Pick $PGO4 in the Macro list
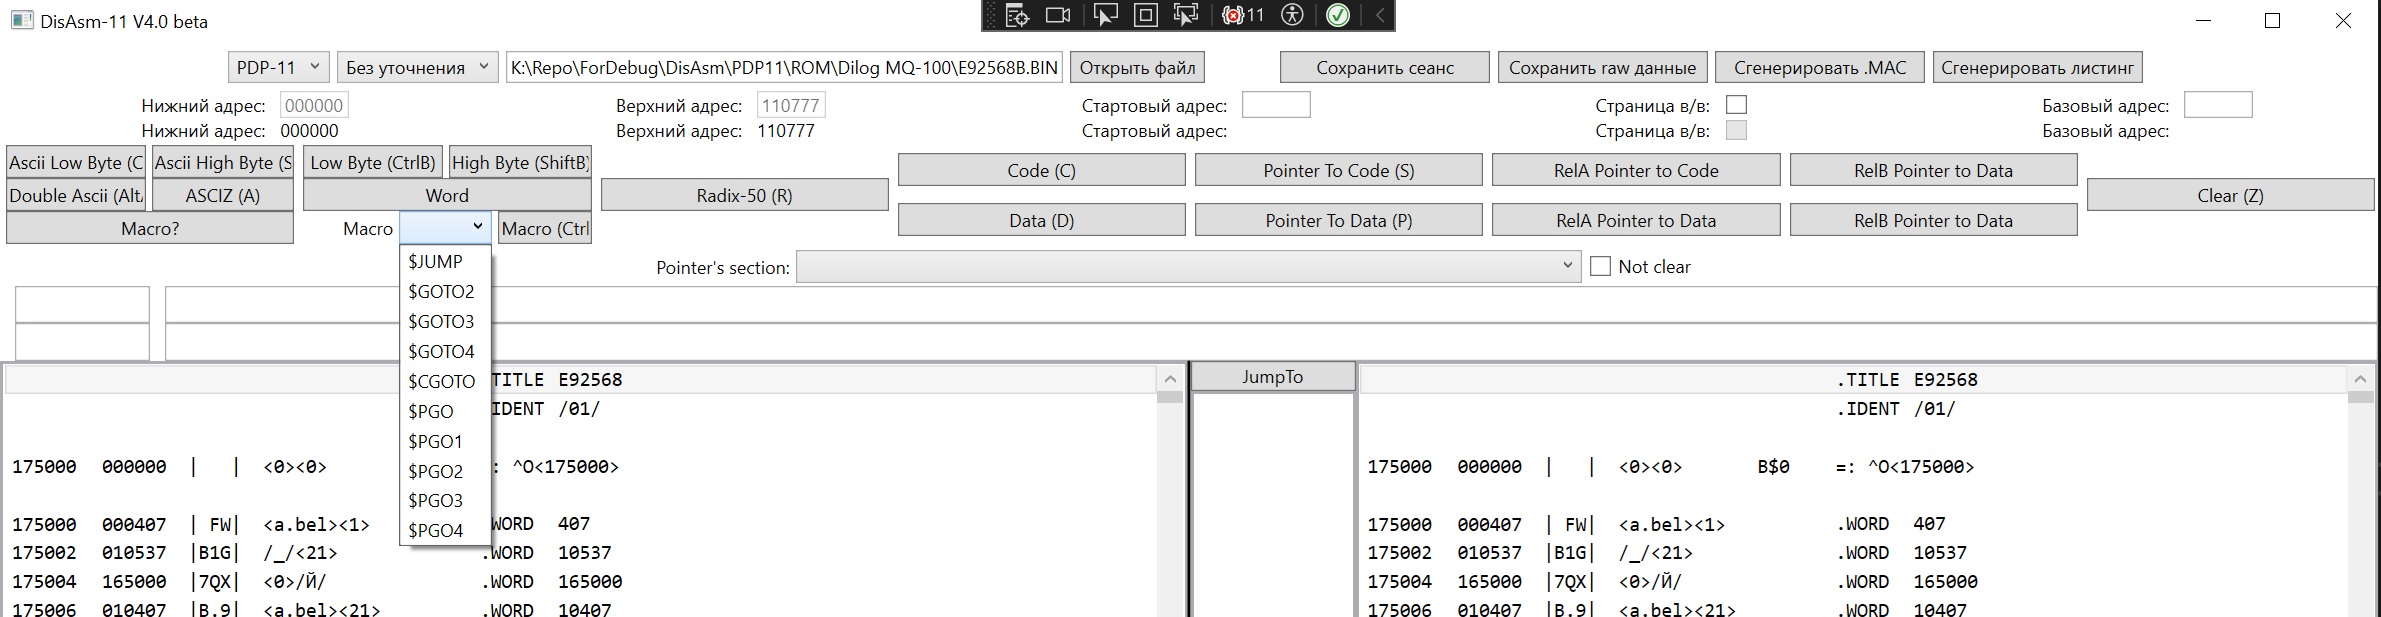The image size is (2381, 617). pos(436,531)
